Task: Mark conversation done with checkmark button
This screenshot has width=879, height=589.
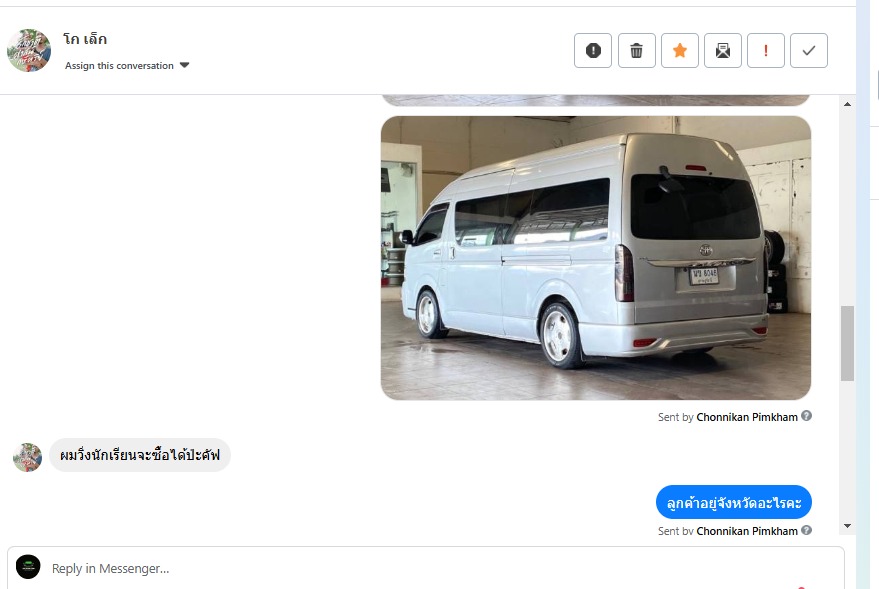Action: (809, 50)
